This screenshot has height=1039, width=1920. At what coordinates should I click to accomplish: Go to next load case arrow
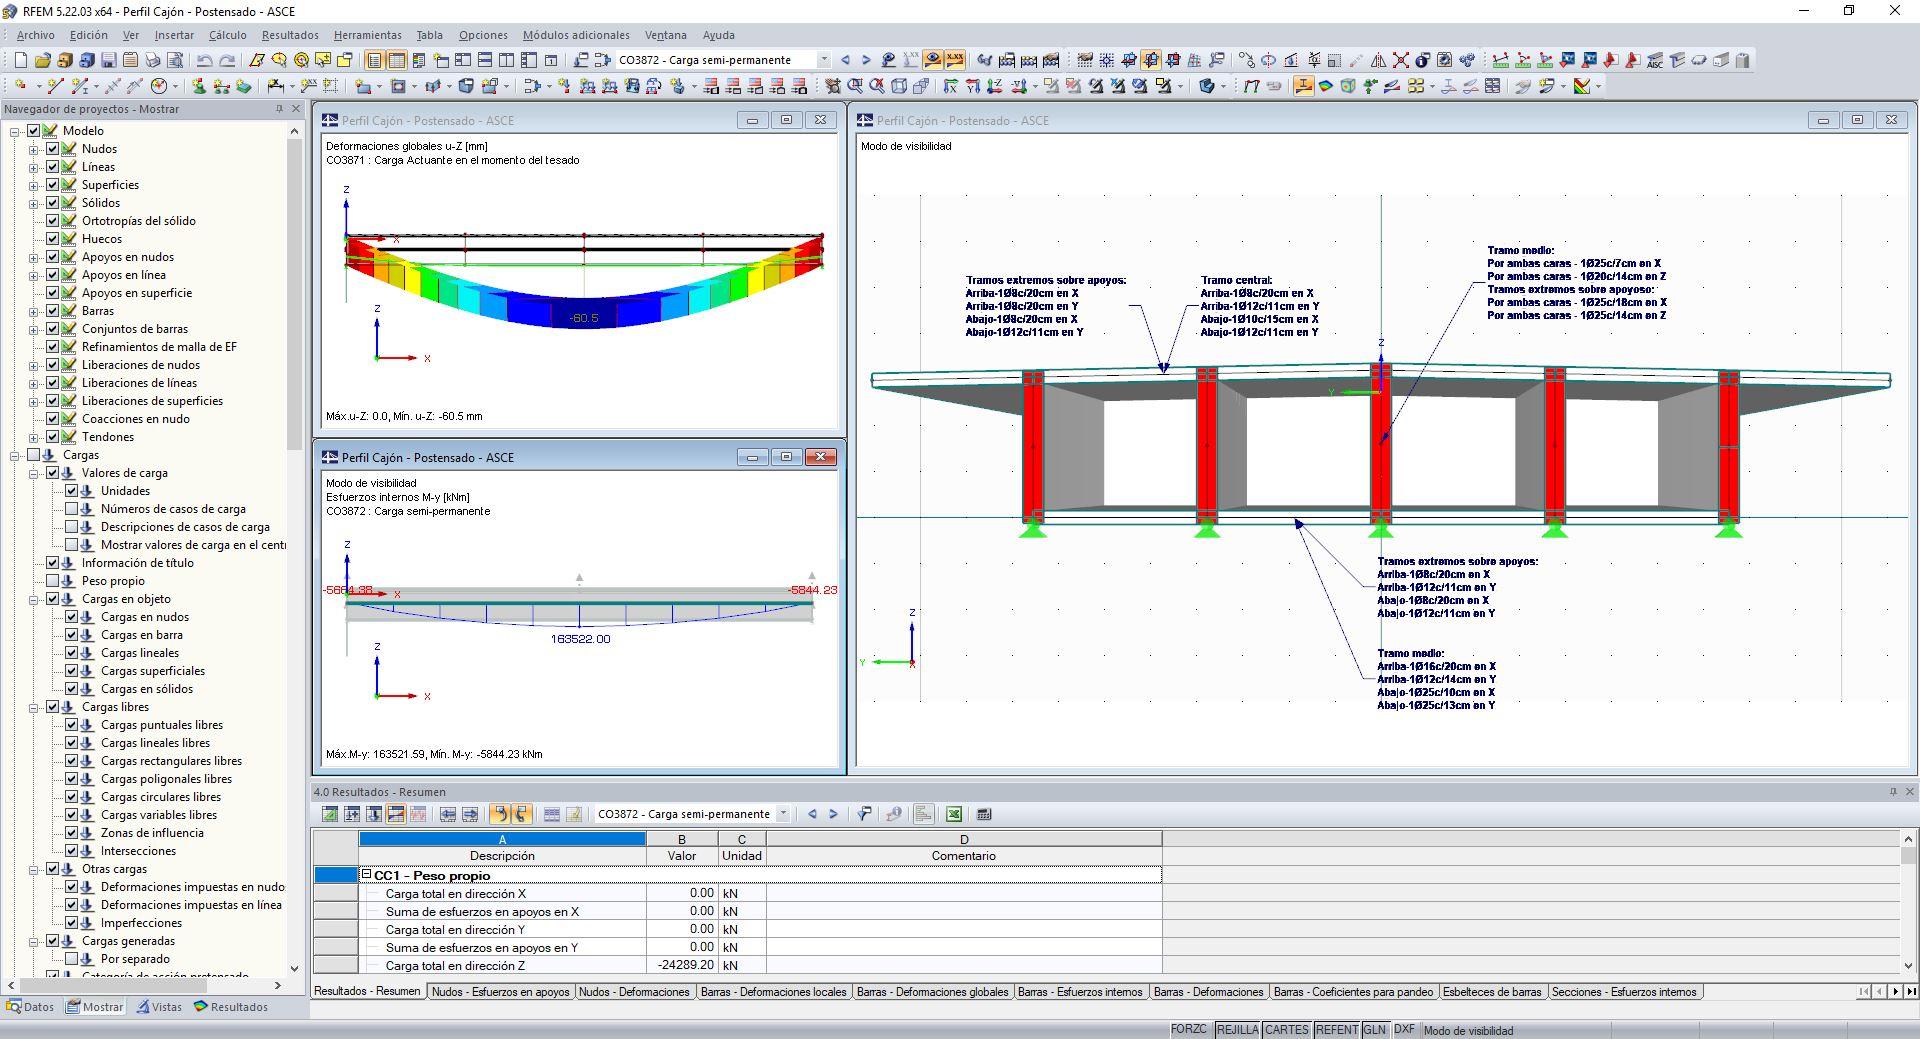(x=866, y=60)
